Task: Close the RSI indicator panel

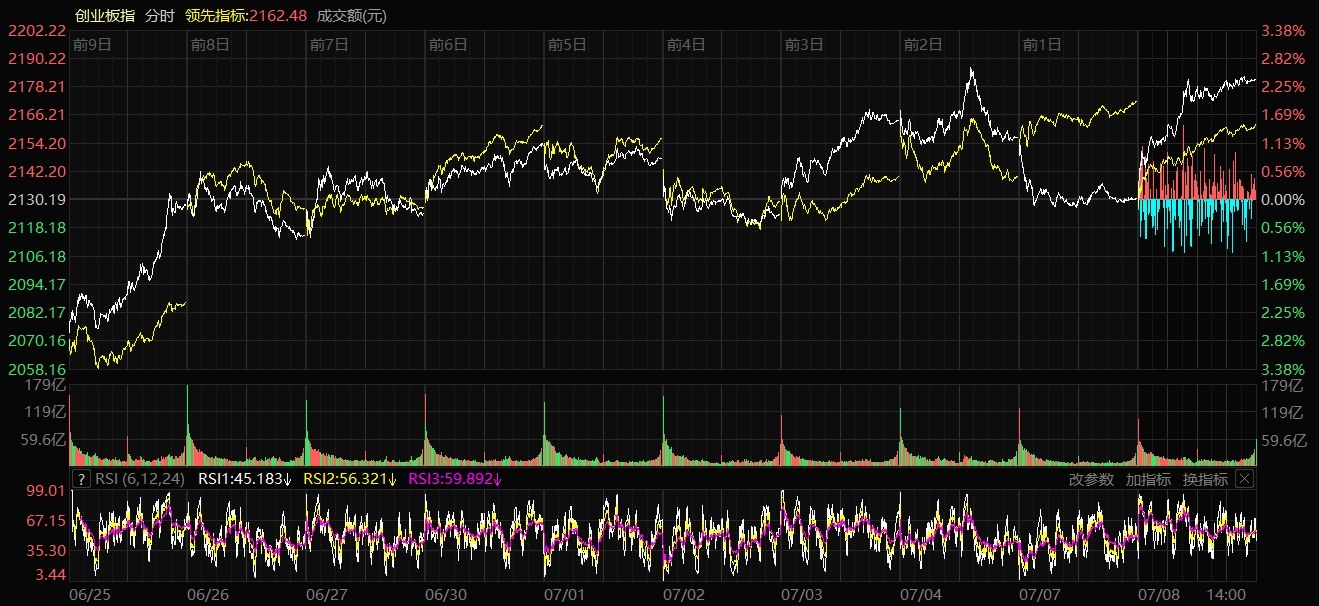Action: coord(1244,479)
